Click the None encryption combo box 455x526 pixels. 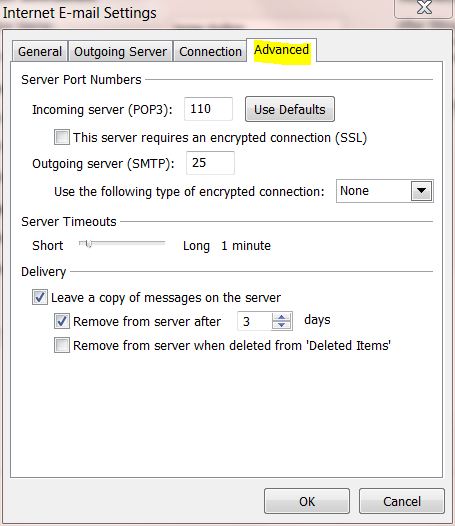[385, 191]
